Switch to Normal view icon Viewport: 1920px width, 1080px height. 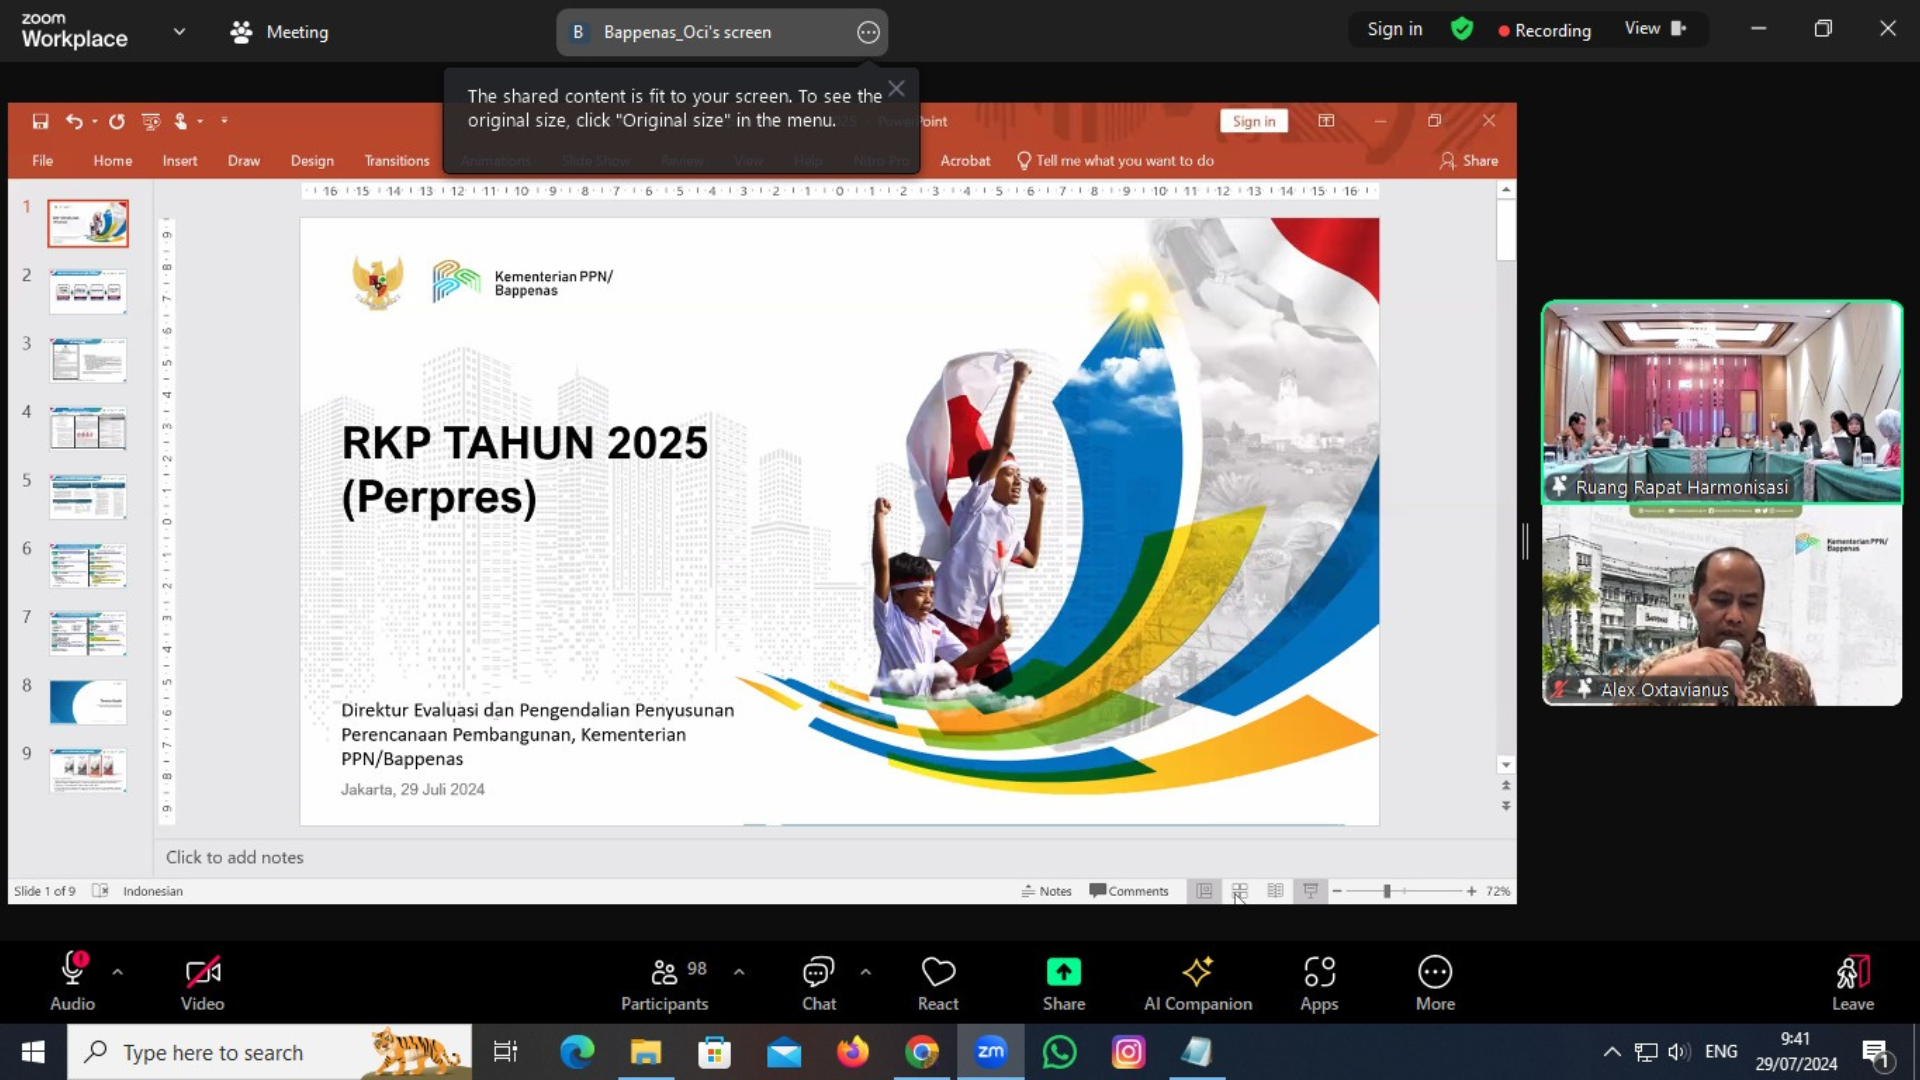pyautogui.click(x=1204, y=891)
